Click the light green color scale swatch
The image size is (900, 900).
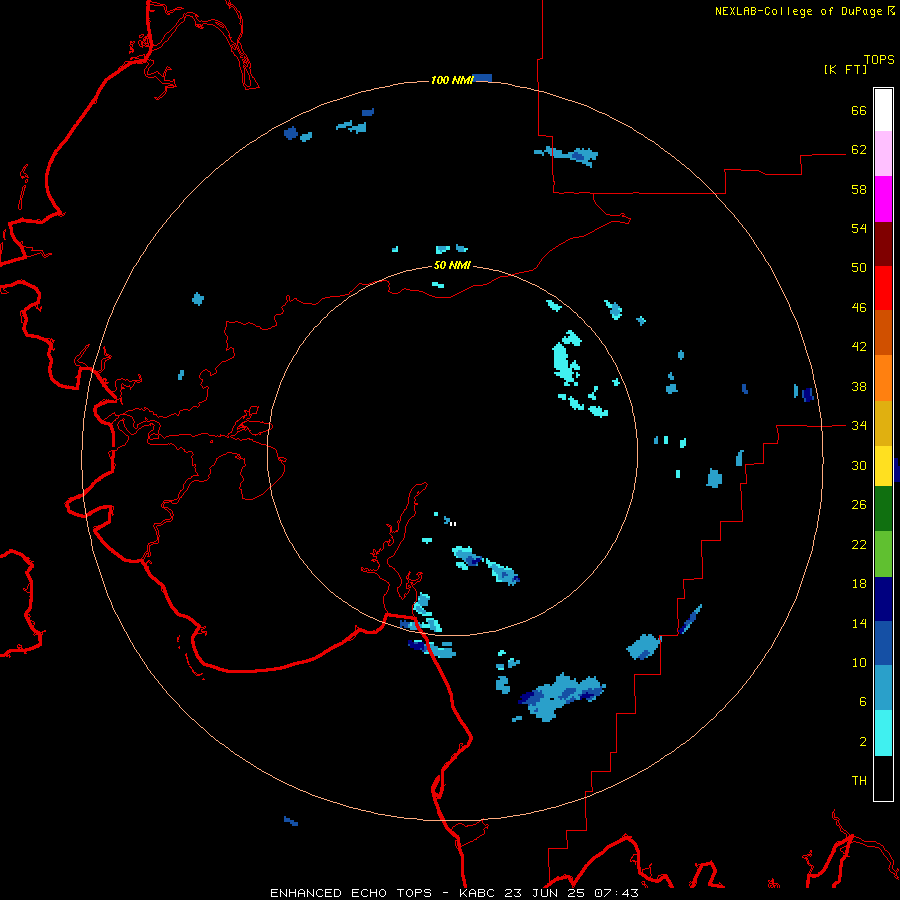coord(883,554)
